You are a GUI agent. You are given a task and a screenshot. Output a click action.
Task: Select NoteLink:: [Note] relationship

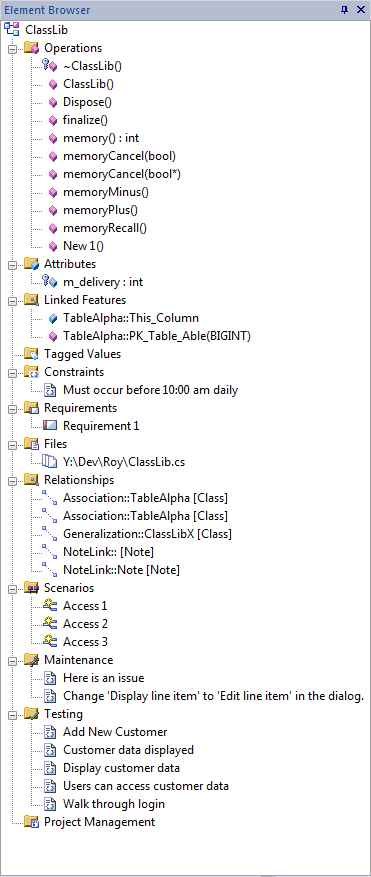109,552
